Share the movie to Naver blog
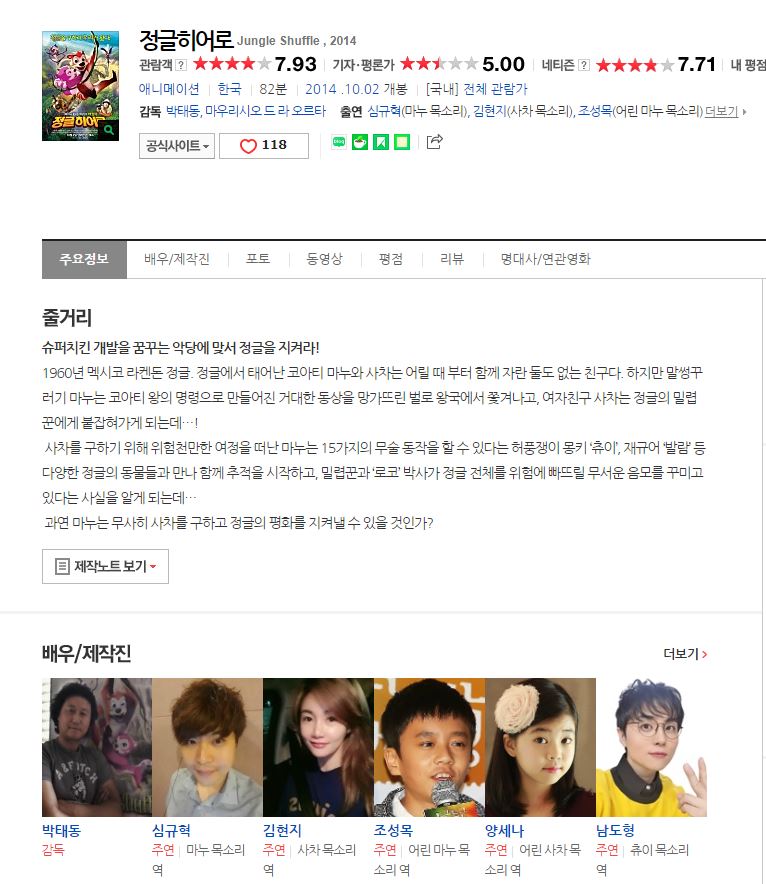Screen dimensions: 766x884 [339, 142]
